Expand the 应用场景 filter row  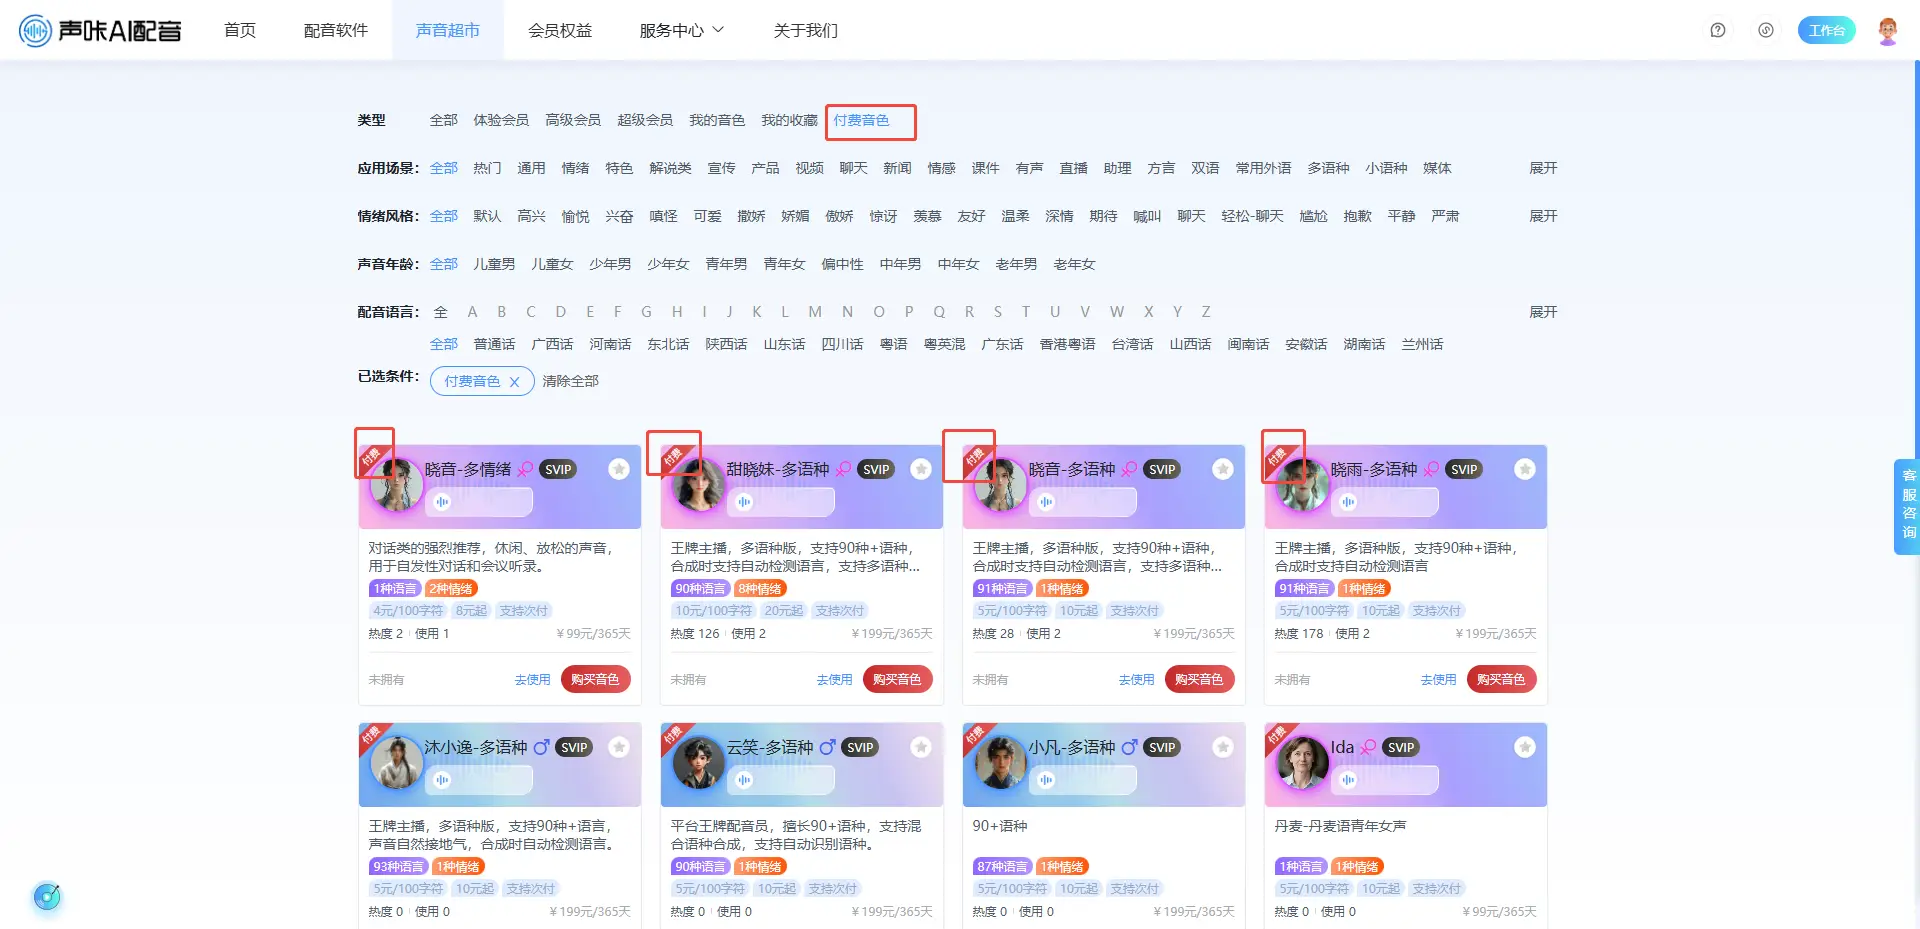pos(1542,168)
